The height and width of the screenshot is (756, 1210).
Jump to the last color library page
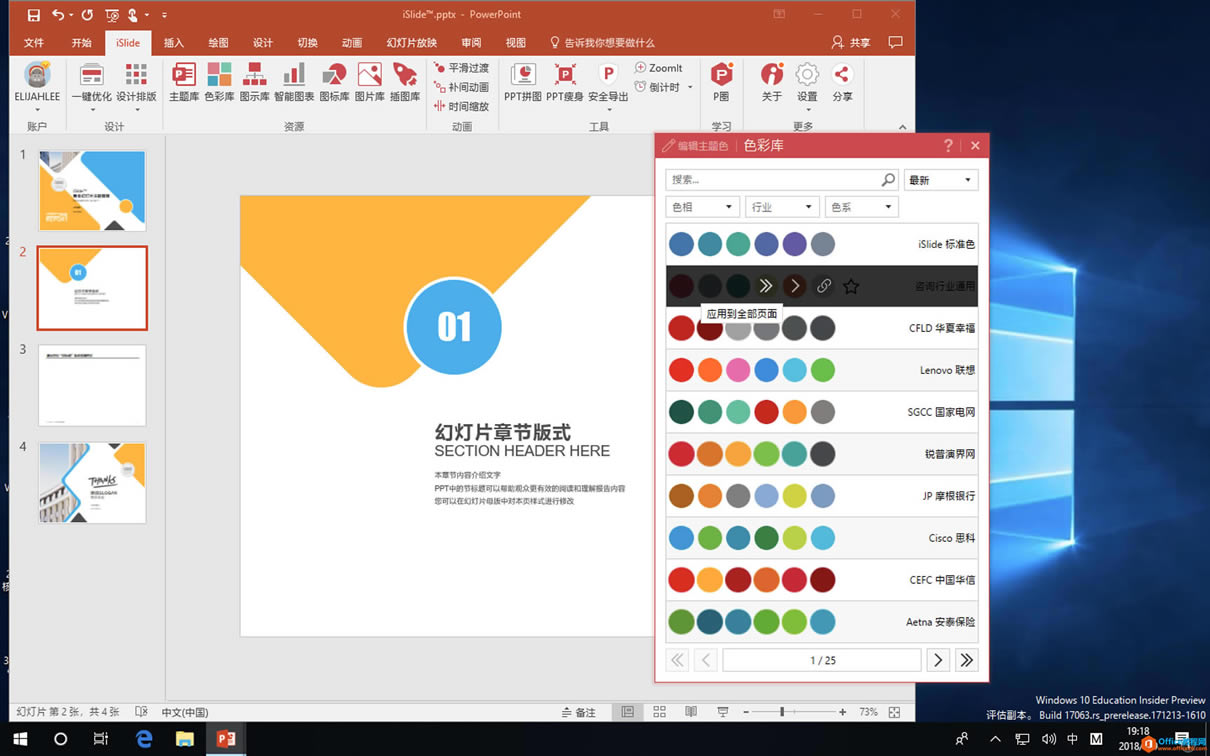(x=967, y=660)
